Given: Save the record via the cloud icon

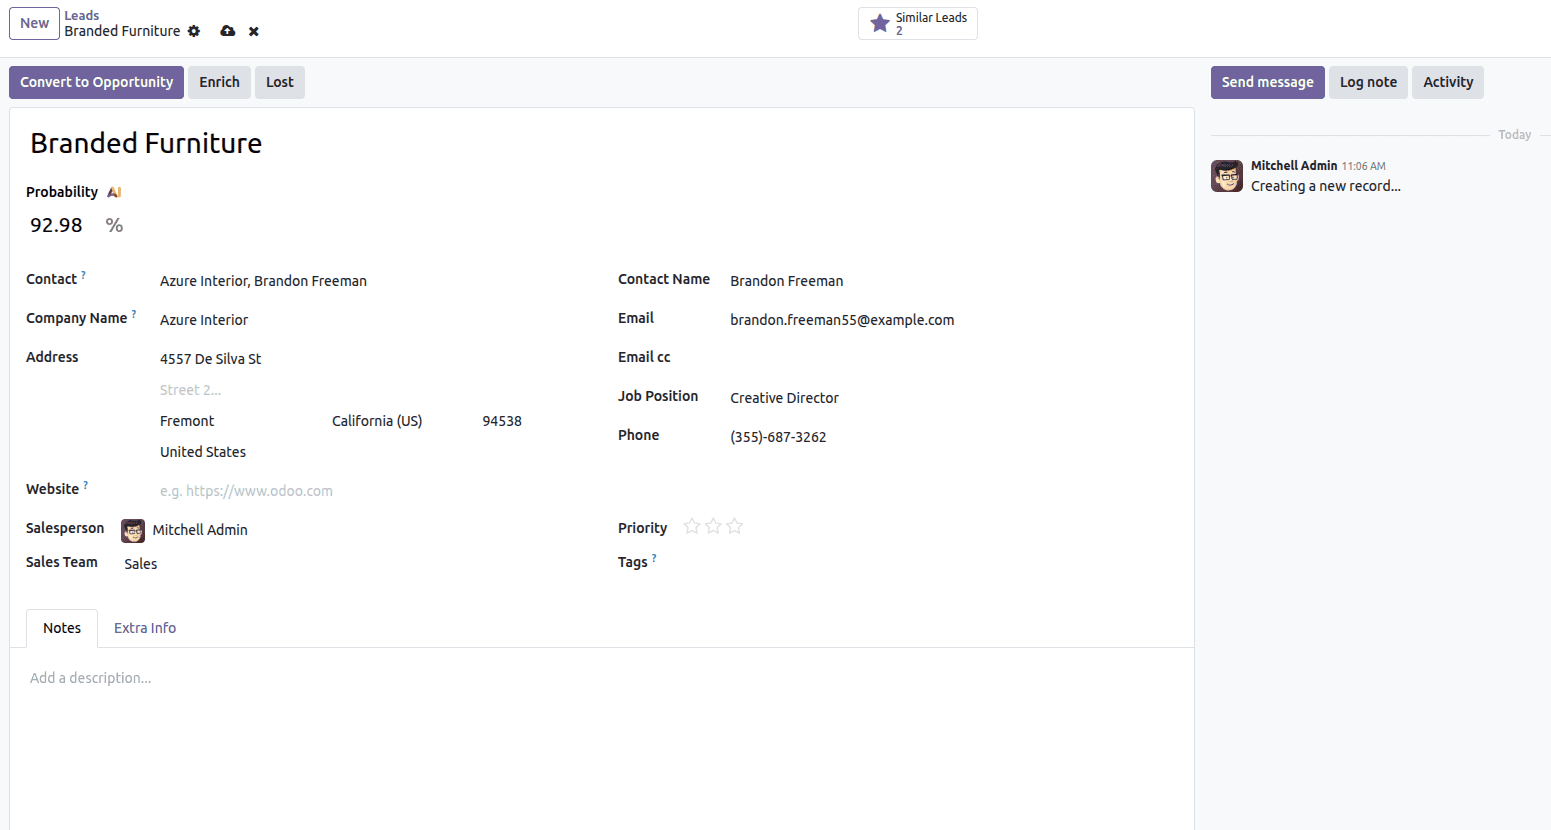Looking at the screenshot, I should (227, 31).
